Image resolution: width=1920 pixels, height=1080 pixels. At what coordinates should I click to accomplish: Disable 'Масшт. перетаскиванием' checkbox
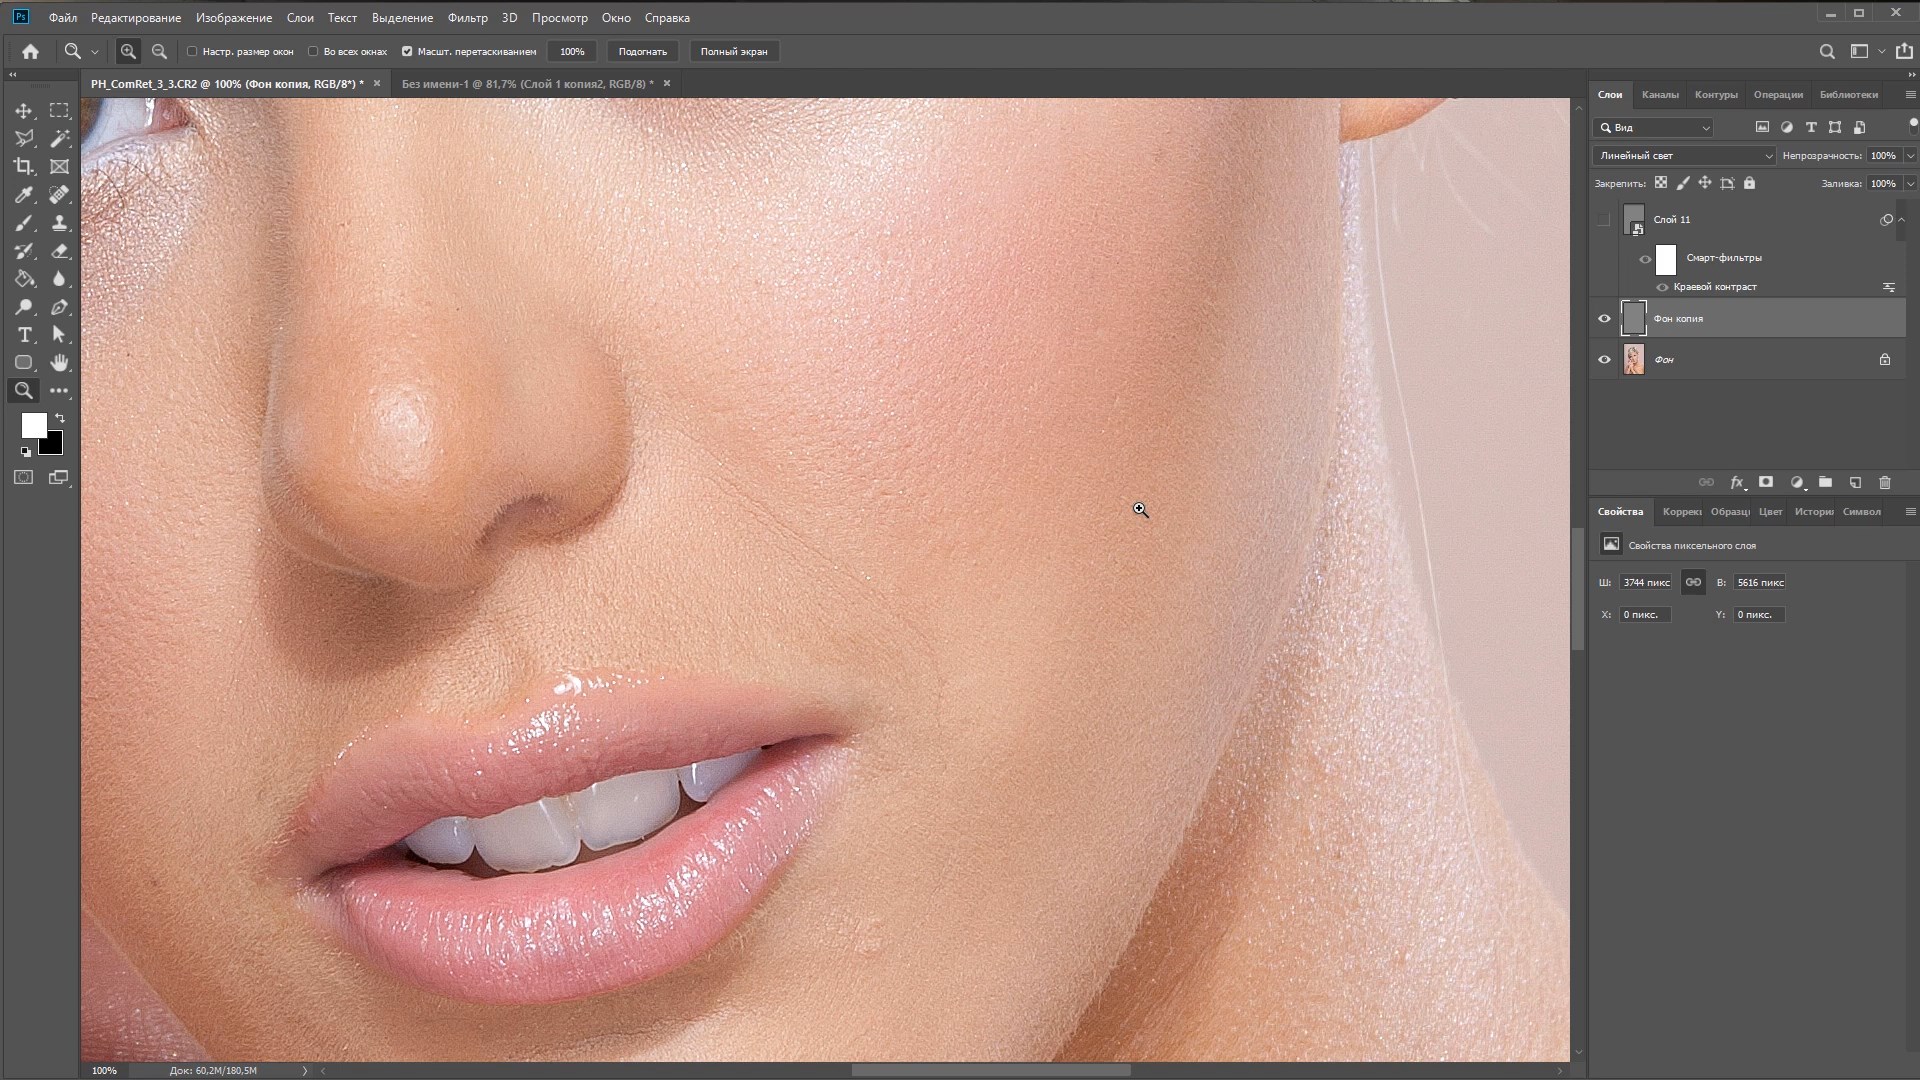(x=407, y=51)
